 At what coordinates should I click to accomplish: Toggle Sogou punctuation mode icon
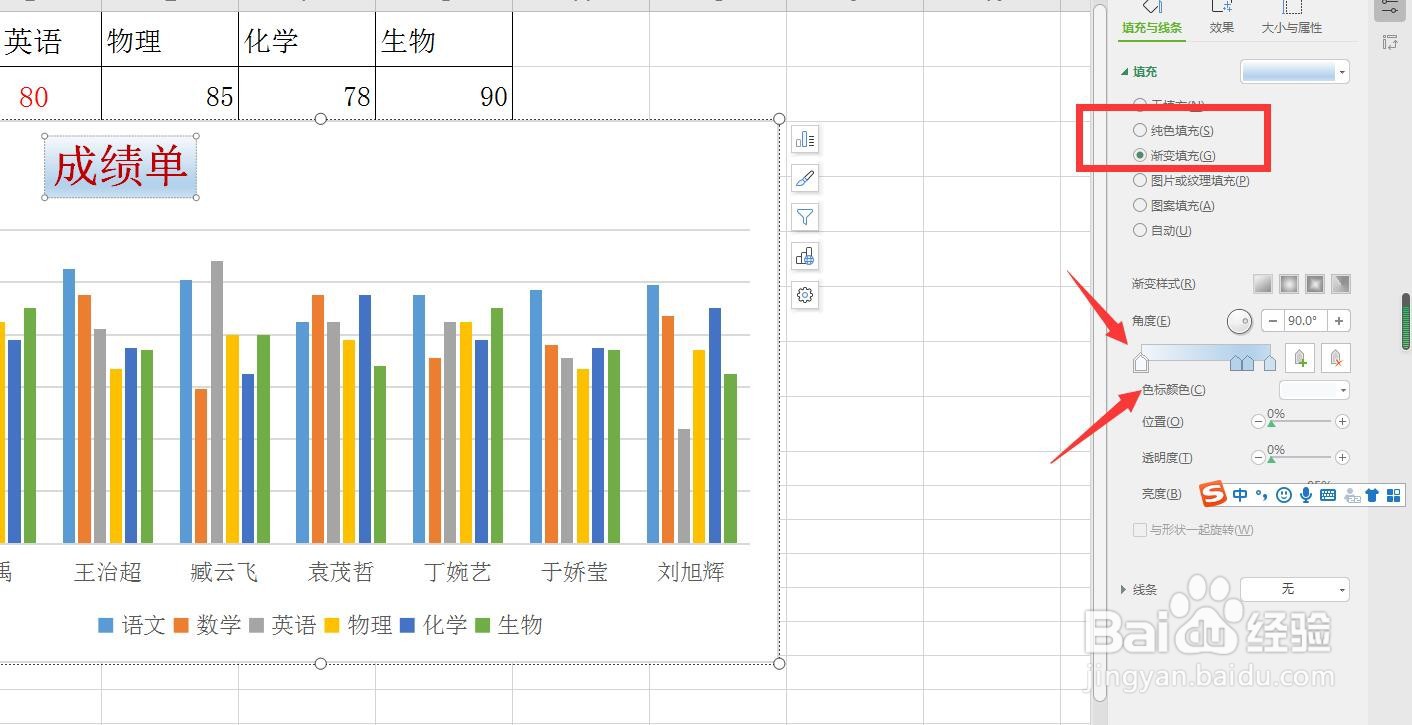1262,495
